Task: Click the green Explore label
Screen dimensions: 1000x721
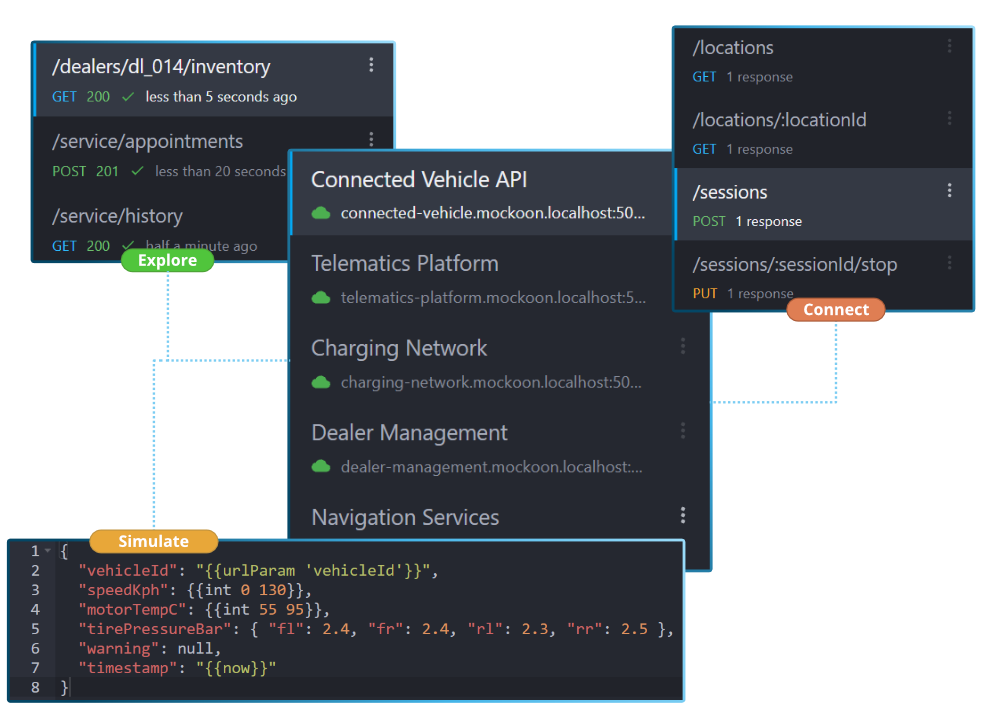Action: (x=167, y=260)
